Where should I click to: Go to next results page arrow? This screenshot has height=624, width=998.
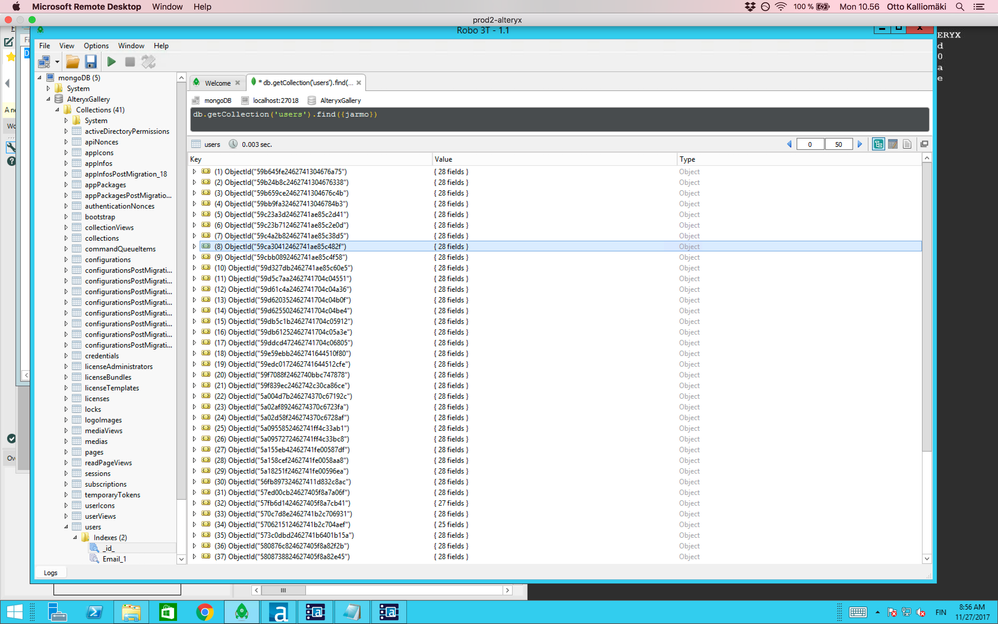click(859, 145)
